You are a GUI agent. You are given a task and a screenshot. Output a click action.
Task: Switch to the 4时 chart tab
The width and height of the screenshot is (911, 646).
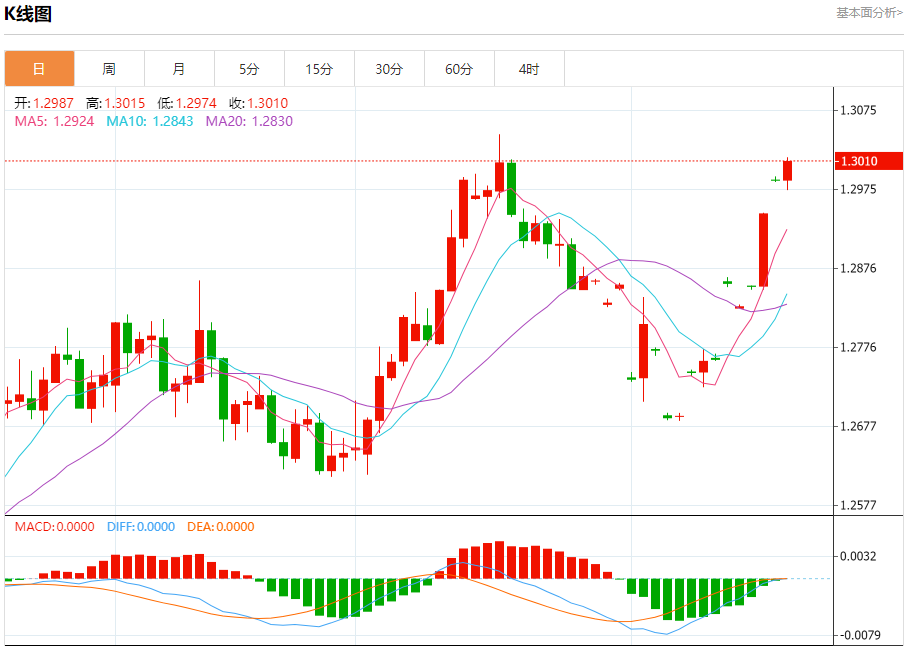529,69
